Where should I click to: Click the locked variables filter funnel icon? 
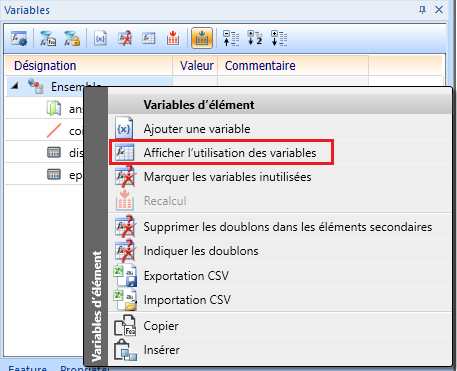click(x=72, y=38)
